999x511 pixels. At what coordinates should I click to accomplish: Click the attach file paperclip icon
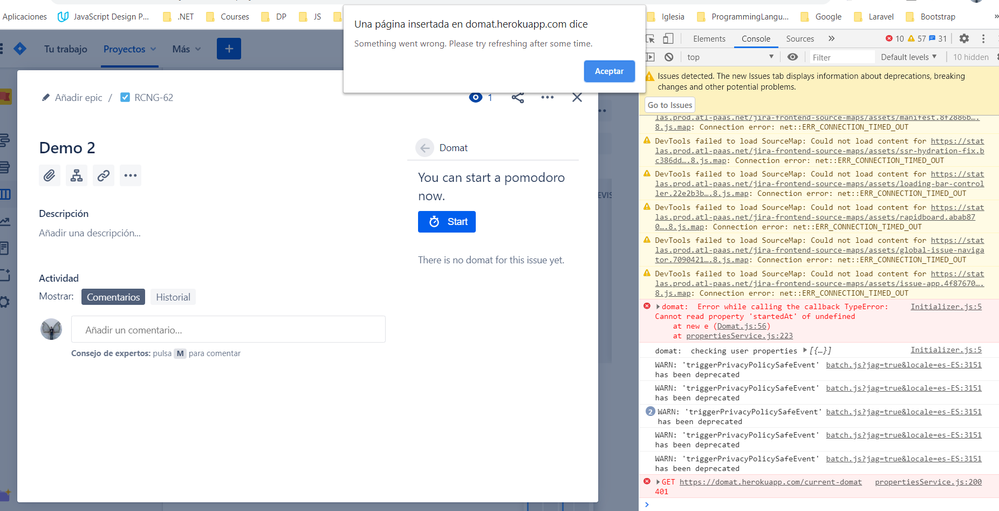coord(50,175)
